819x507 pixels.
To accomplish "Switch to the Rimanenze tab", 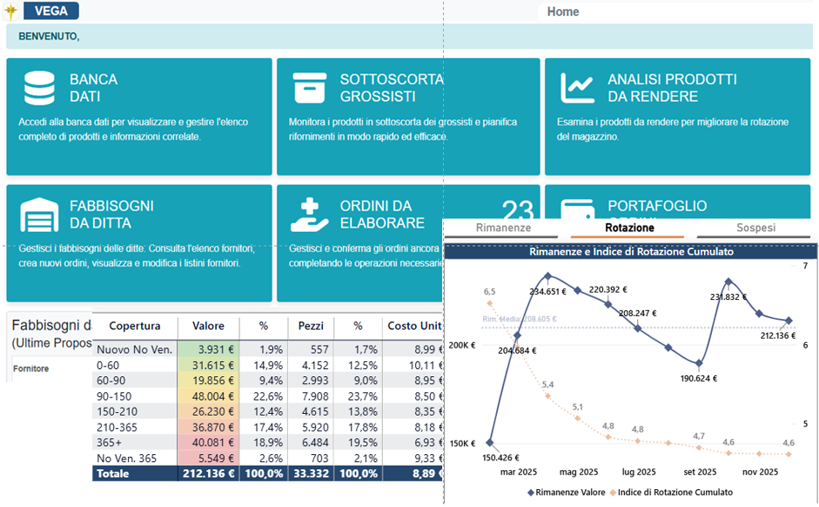I will [502, 228].
